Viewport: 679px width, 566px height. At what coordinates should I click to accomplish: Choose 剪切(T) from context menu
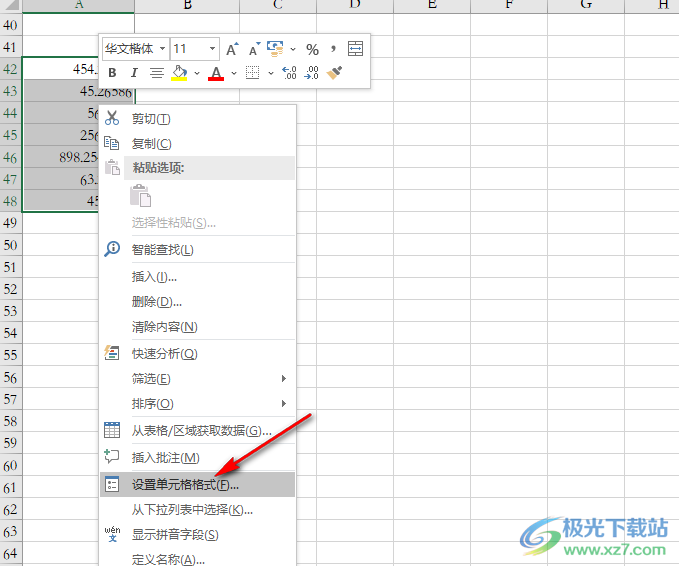197,119
